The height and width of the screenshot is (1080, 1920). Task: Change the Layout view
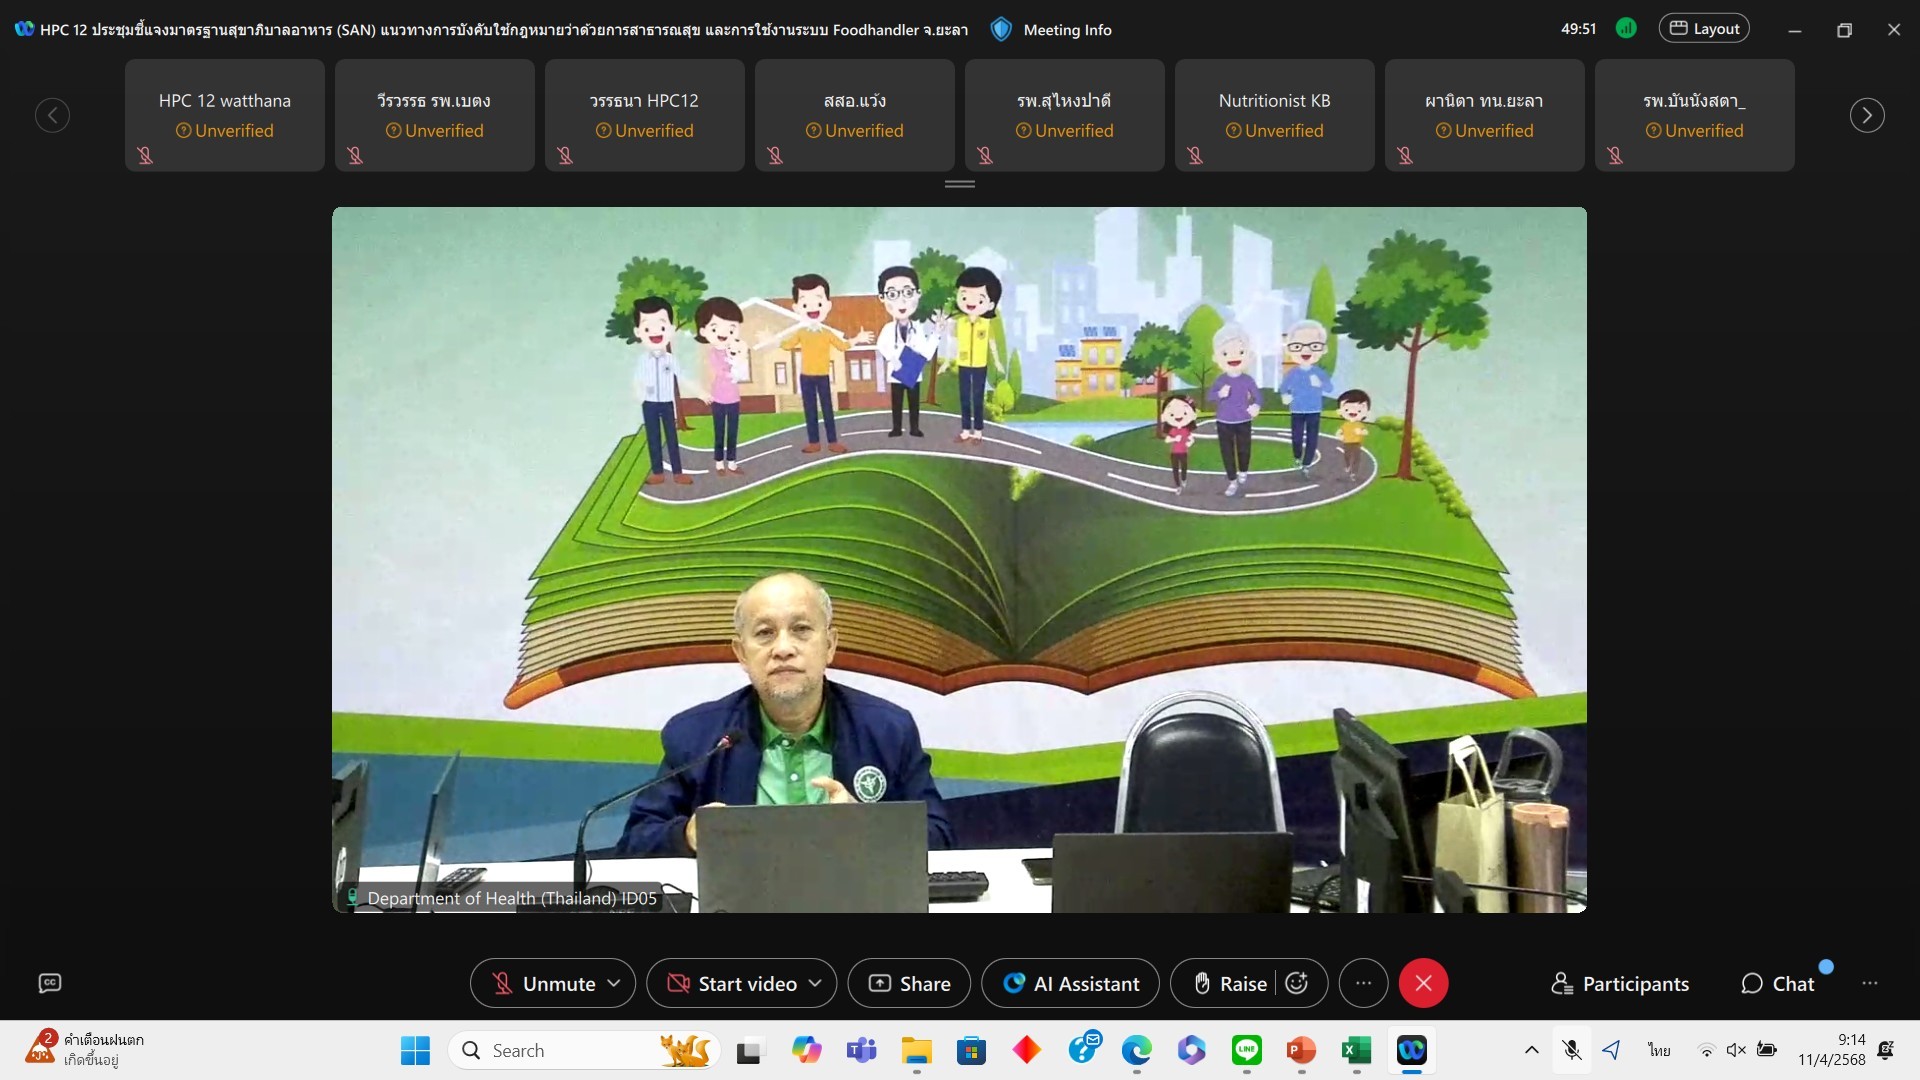pos(1704,28)
